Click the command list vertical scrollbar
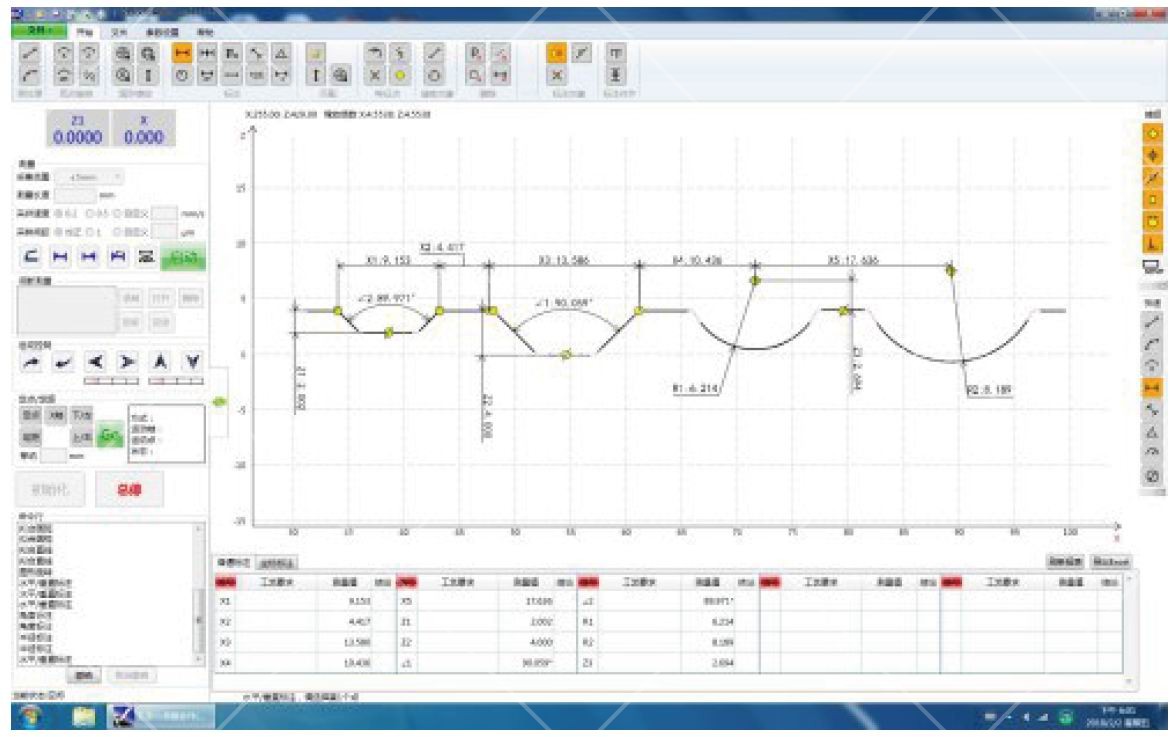The image size is (1176, 737). (x=199, y=594)
